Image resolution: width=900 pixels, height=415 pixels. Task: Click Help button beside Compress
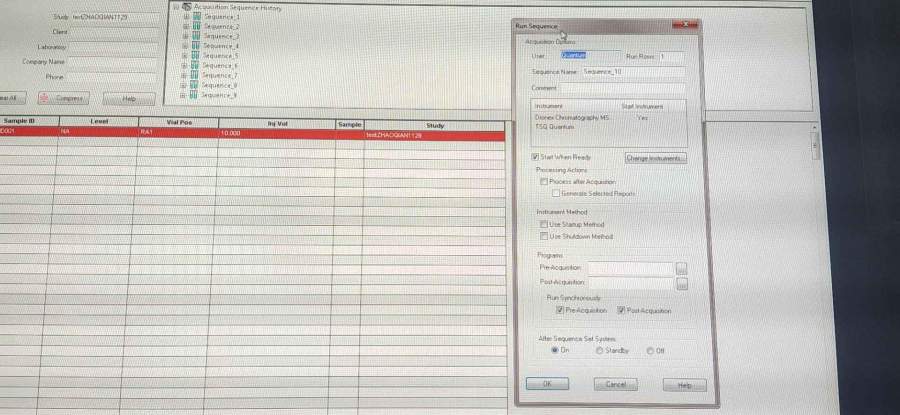point(129,99)
